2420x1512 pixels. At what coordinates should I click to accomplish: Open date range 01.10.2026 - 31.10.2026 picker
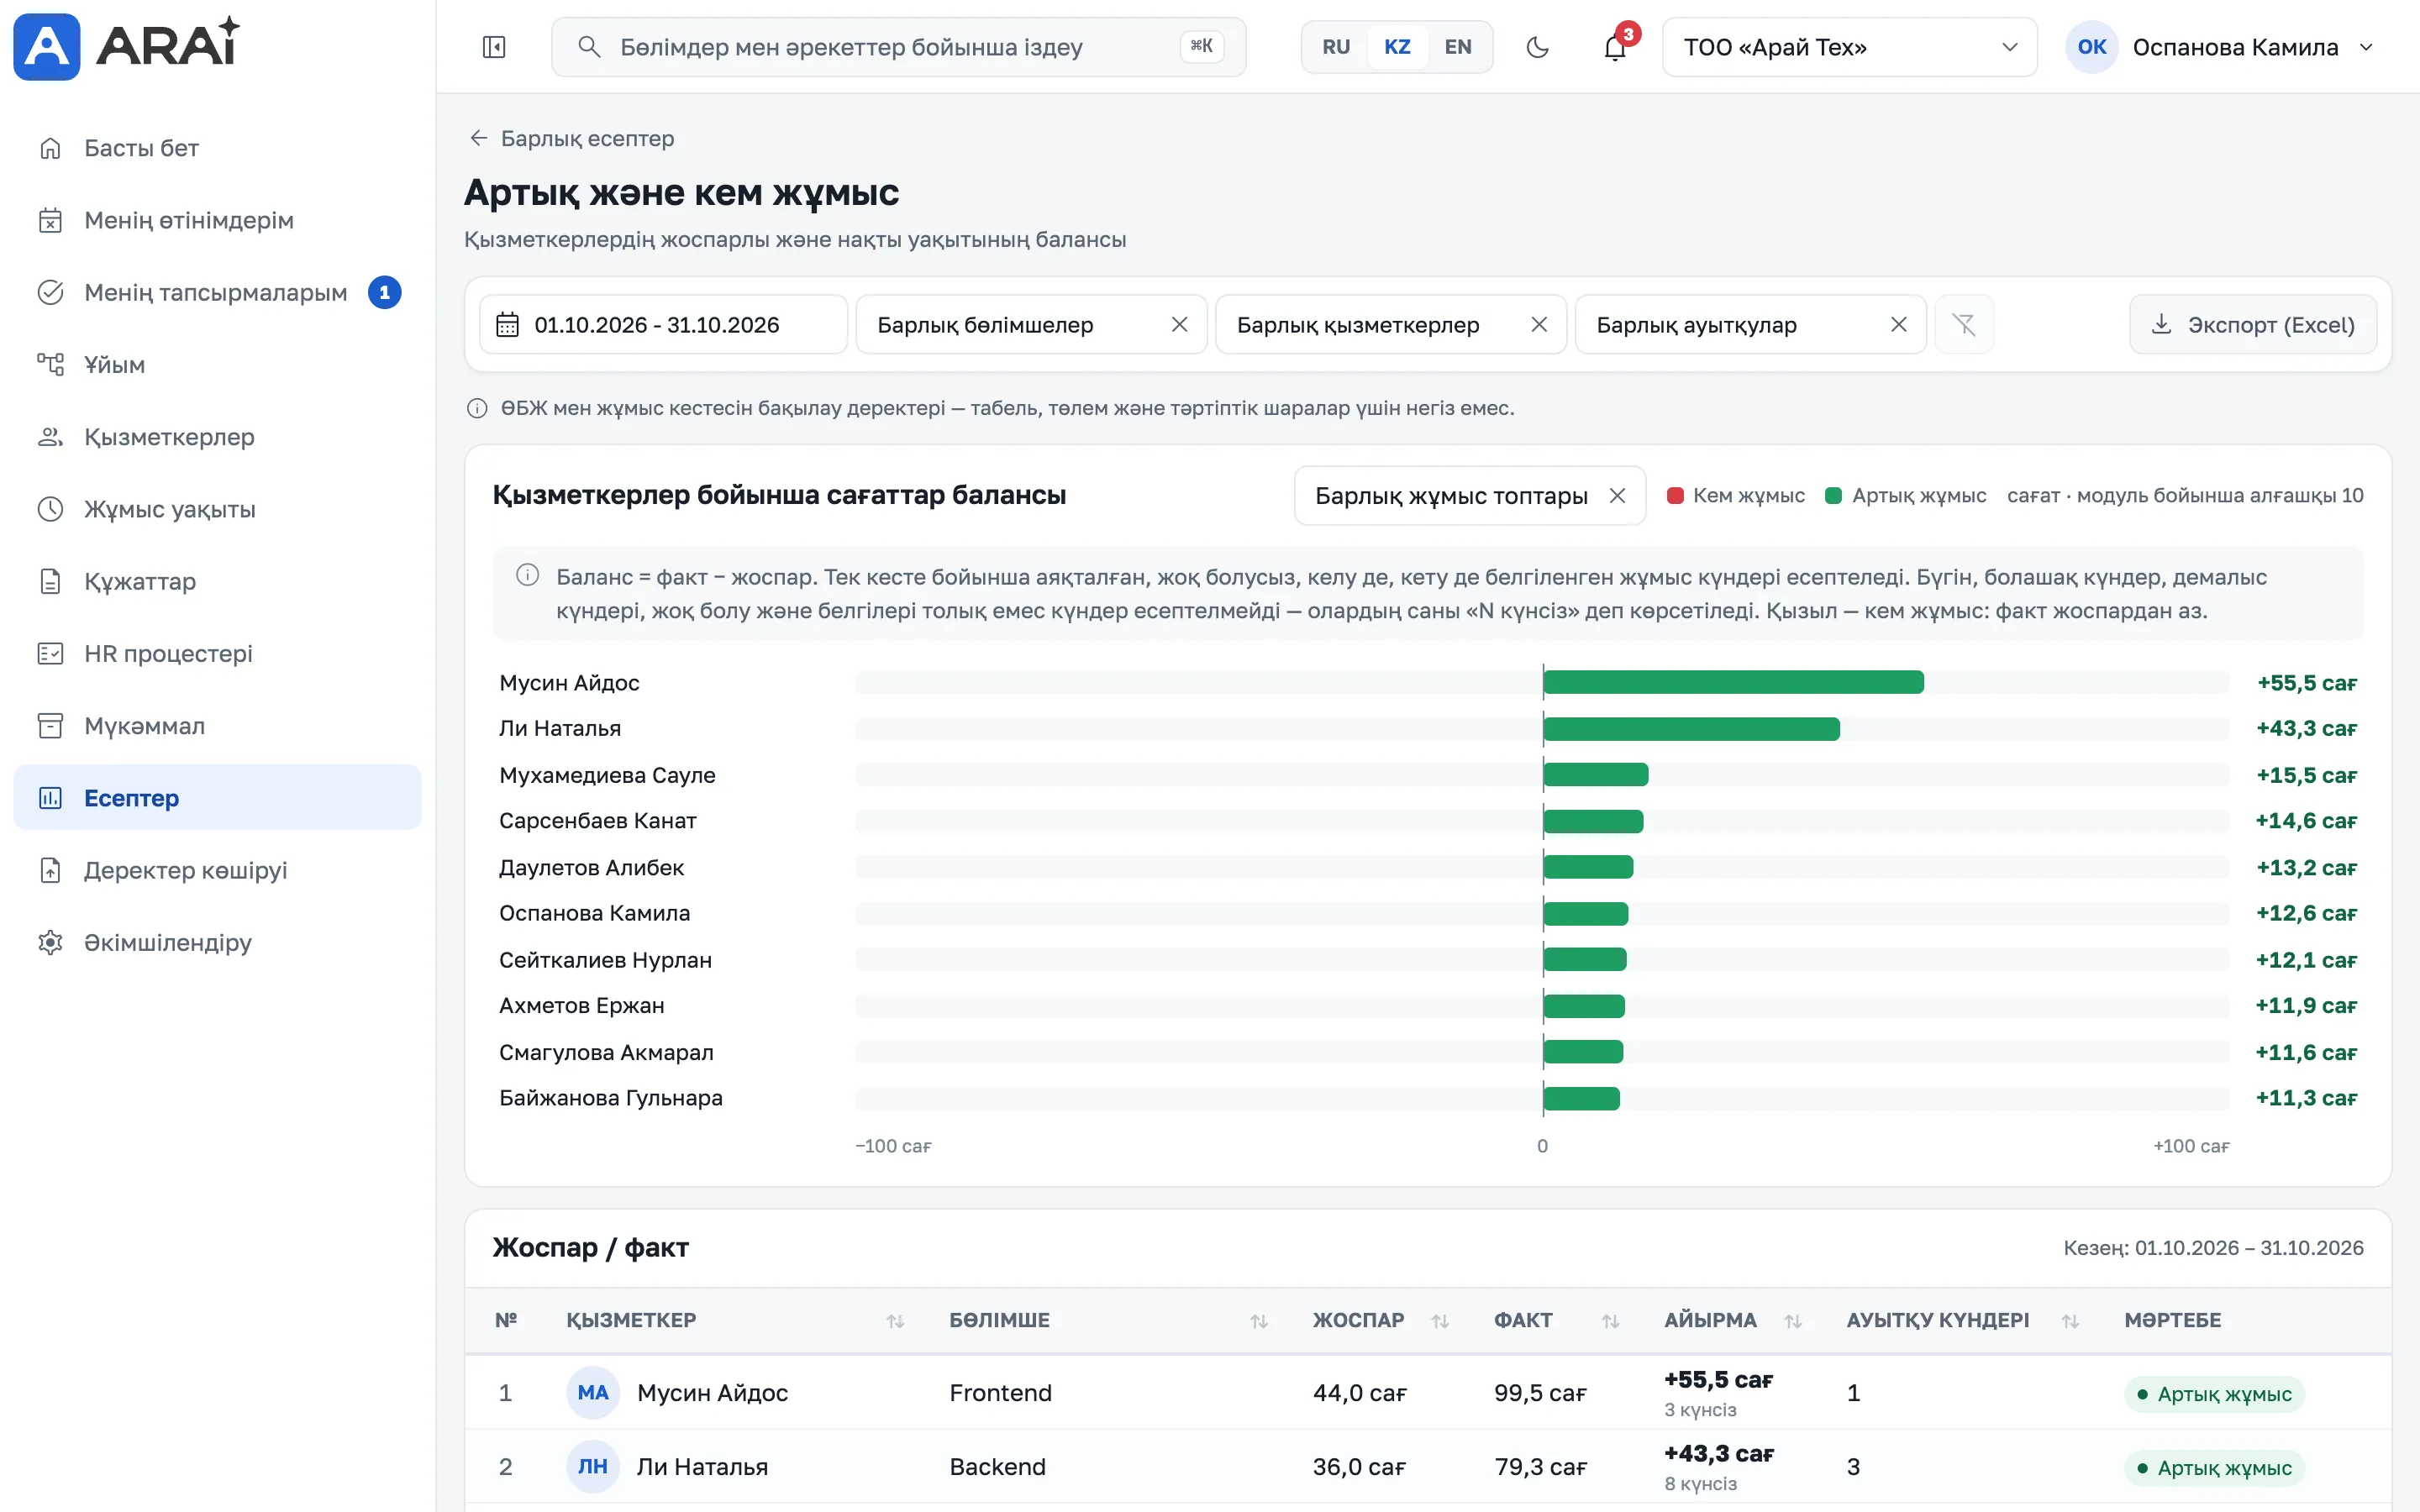[x=663, y=324]
